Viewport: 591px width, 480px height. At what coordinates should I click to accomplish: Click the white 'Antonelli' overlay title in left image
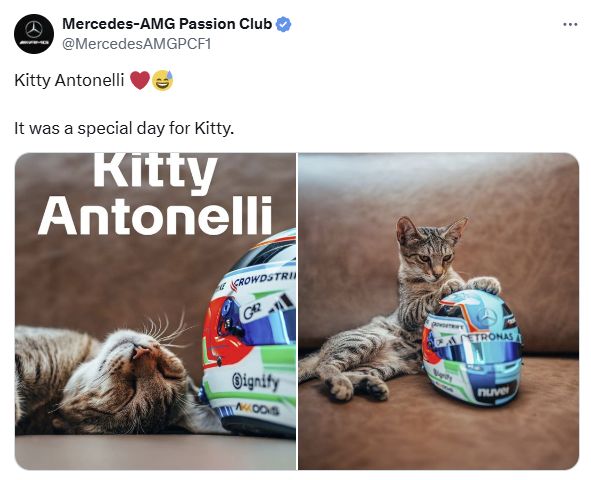click(x=155, y=216)
